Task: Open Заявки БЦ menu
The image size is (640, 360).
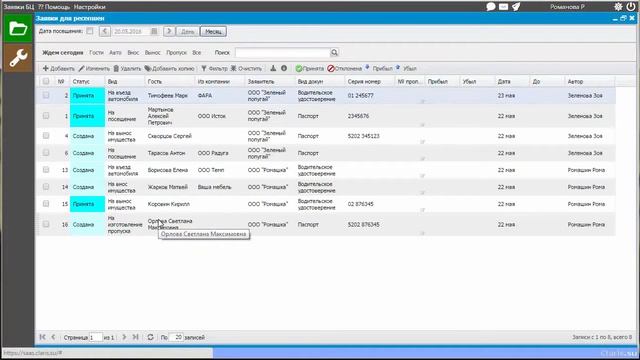Action: click(x=18, y=7)
